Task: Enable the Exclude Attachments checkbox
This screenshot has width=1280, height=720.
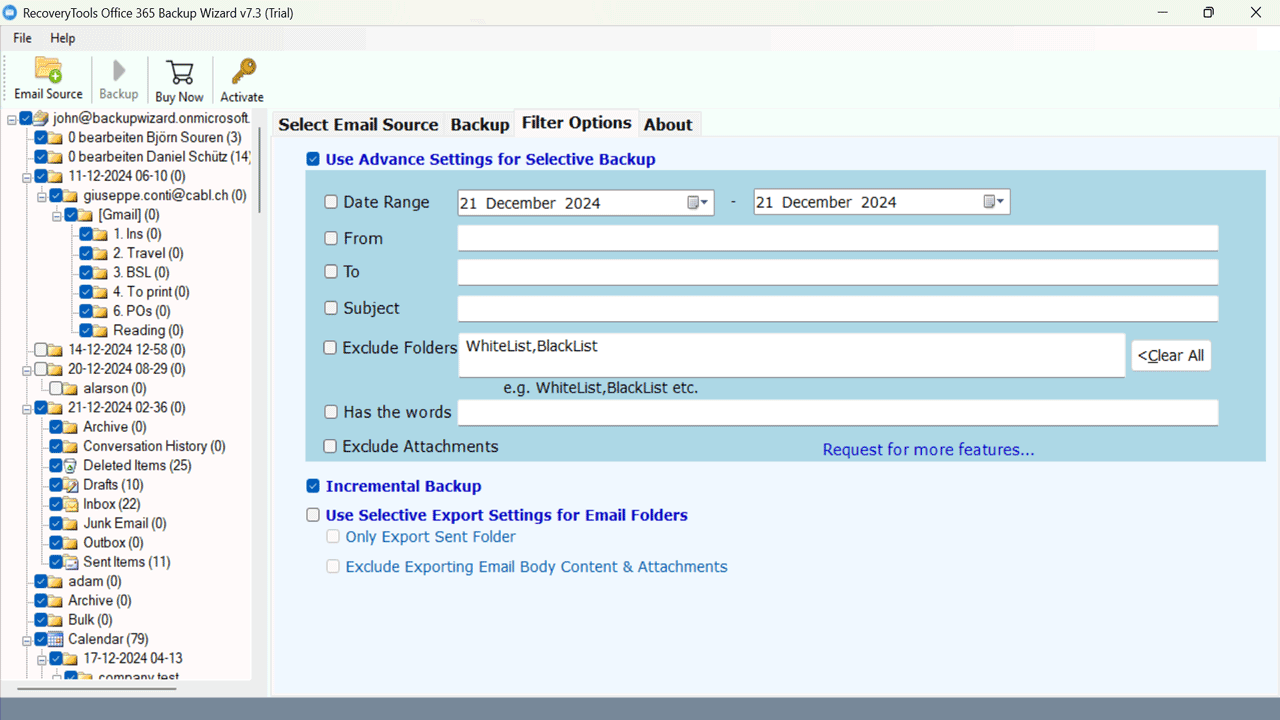Action: pyautogui.click(x=330, y=446)
